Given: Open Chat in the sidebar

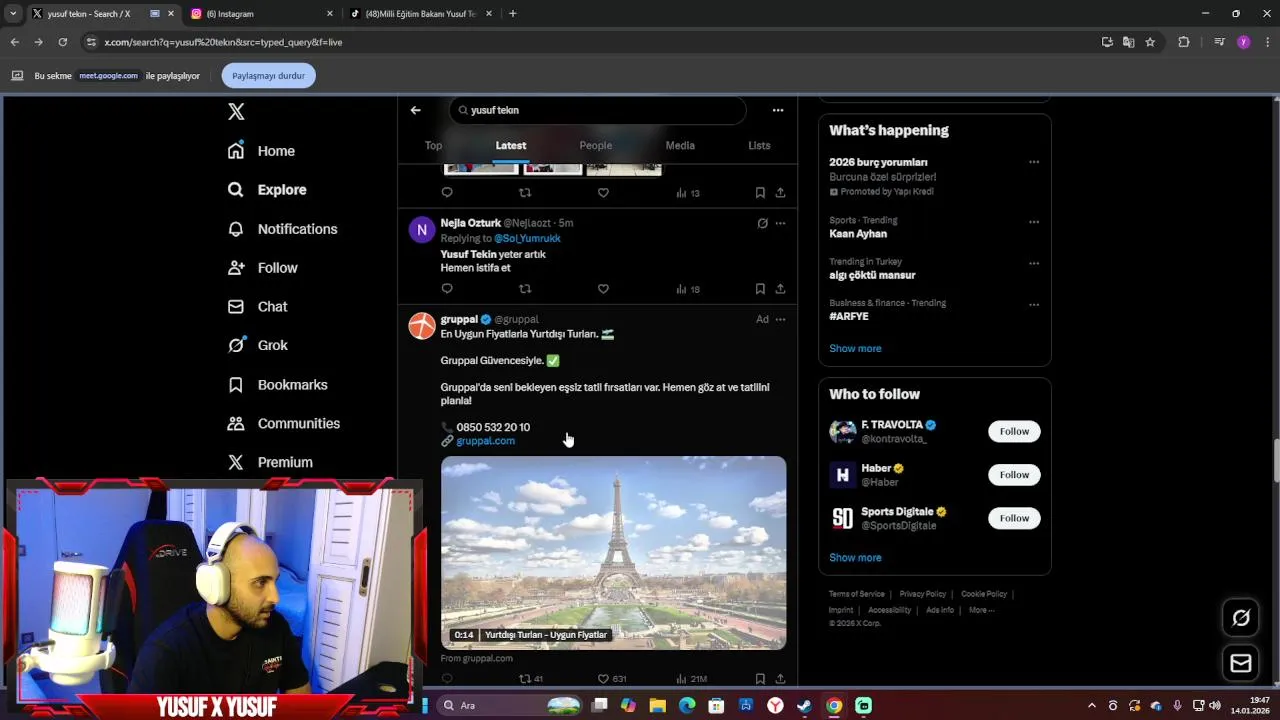Looking at the screenshot, I should click(x=257, y=307).
